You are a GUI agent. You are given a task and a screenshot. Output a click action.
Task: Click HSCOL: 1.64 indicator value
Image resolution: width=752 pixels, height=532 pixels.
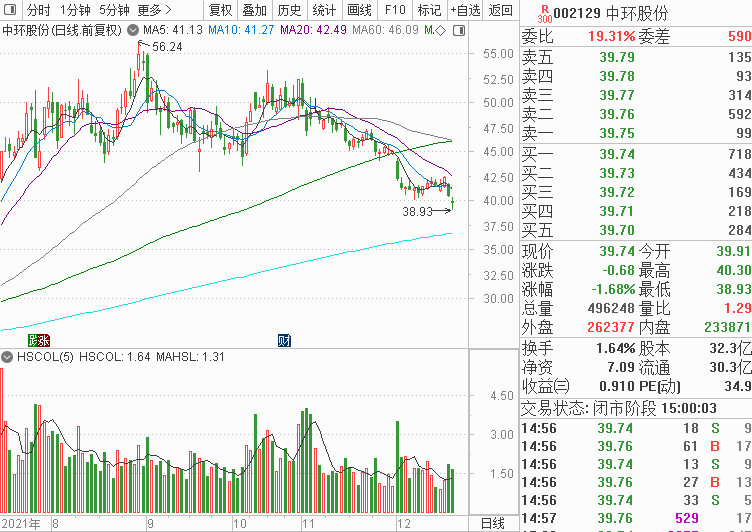pyautogui.click(x=115, y=357)
